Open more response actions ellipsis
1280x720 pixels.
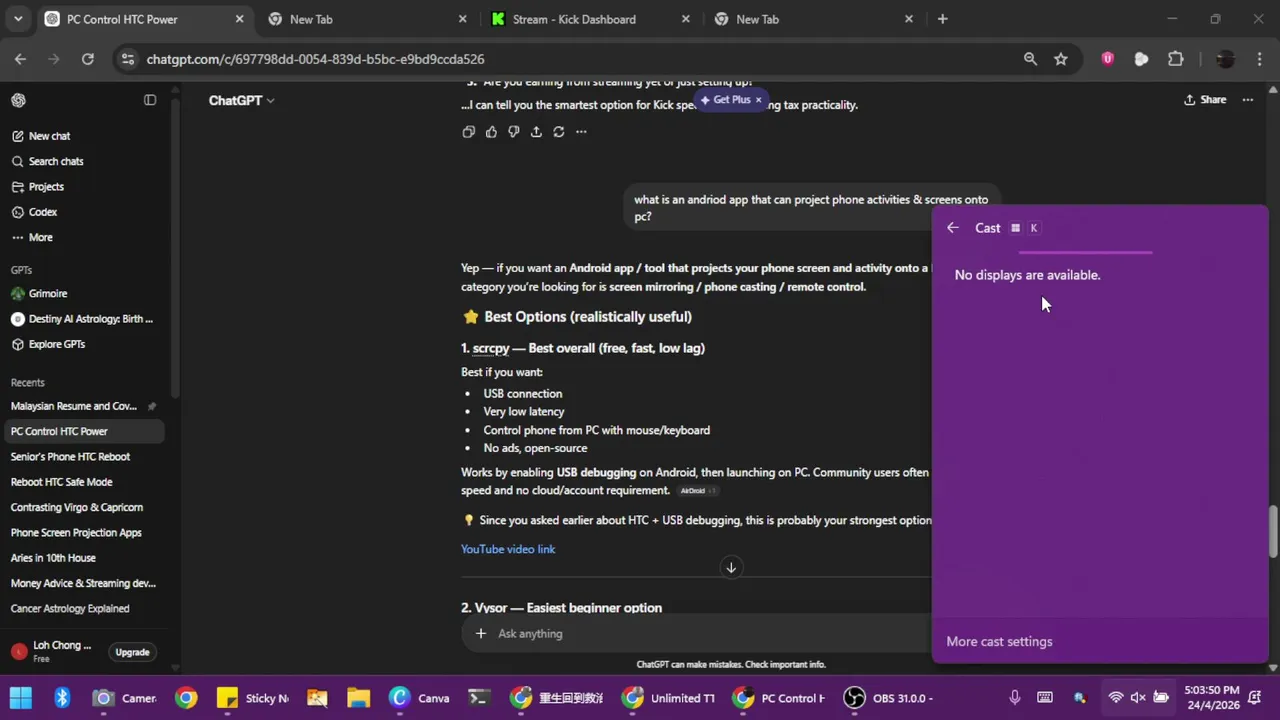[581, 132]
